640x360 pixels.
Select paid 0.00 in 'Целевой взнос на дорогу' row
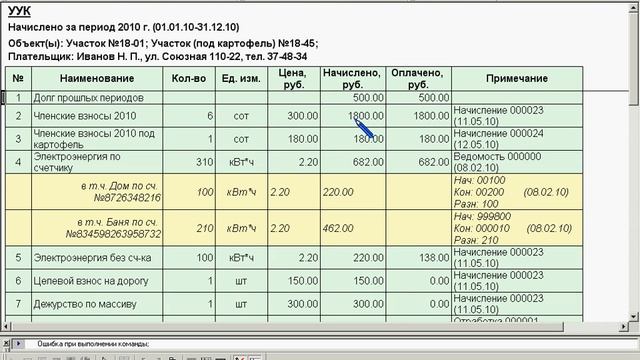[x=418, y=281]
